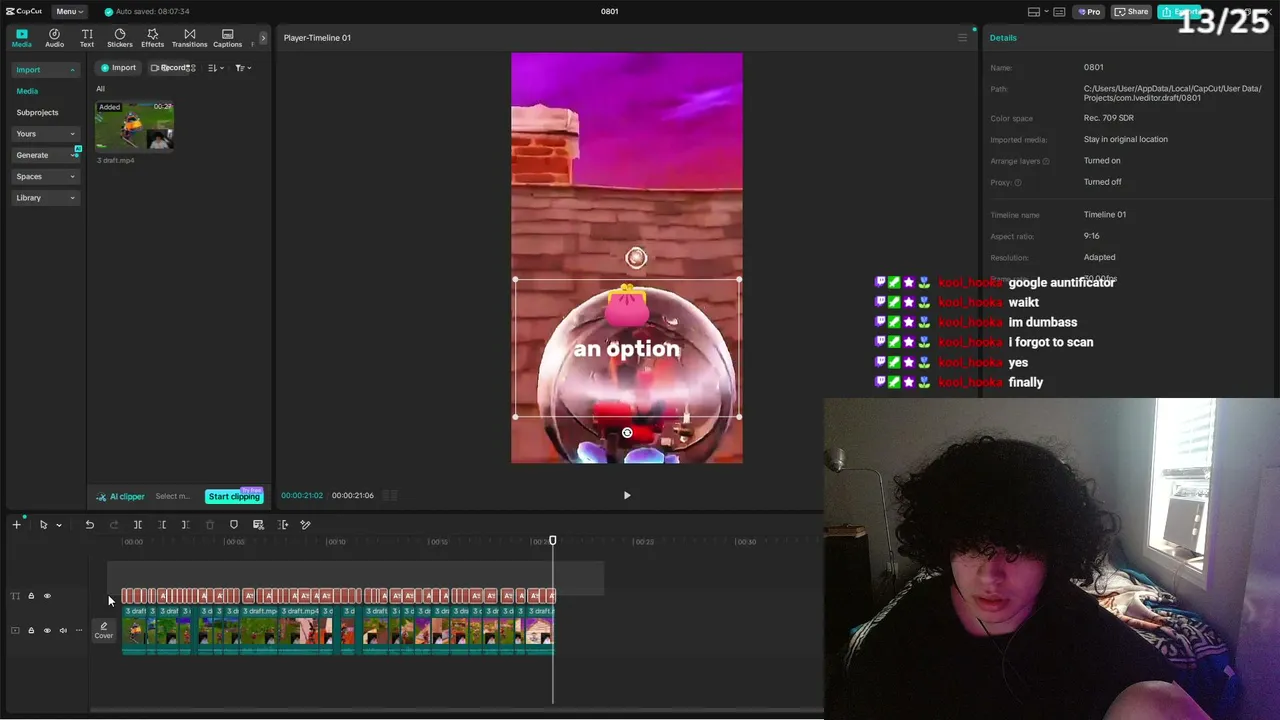
Task: Click the rotate handle below the caption
Action: coord(627,433)
